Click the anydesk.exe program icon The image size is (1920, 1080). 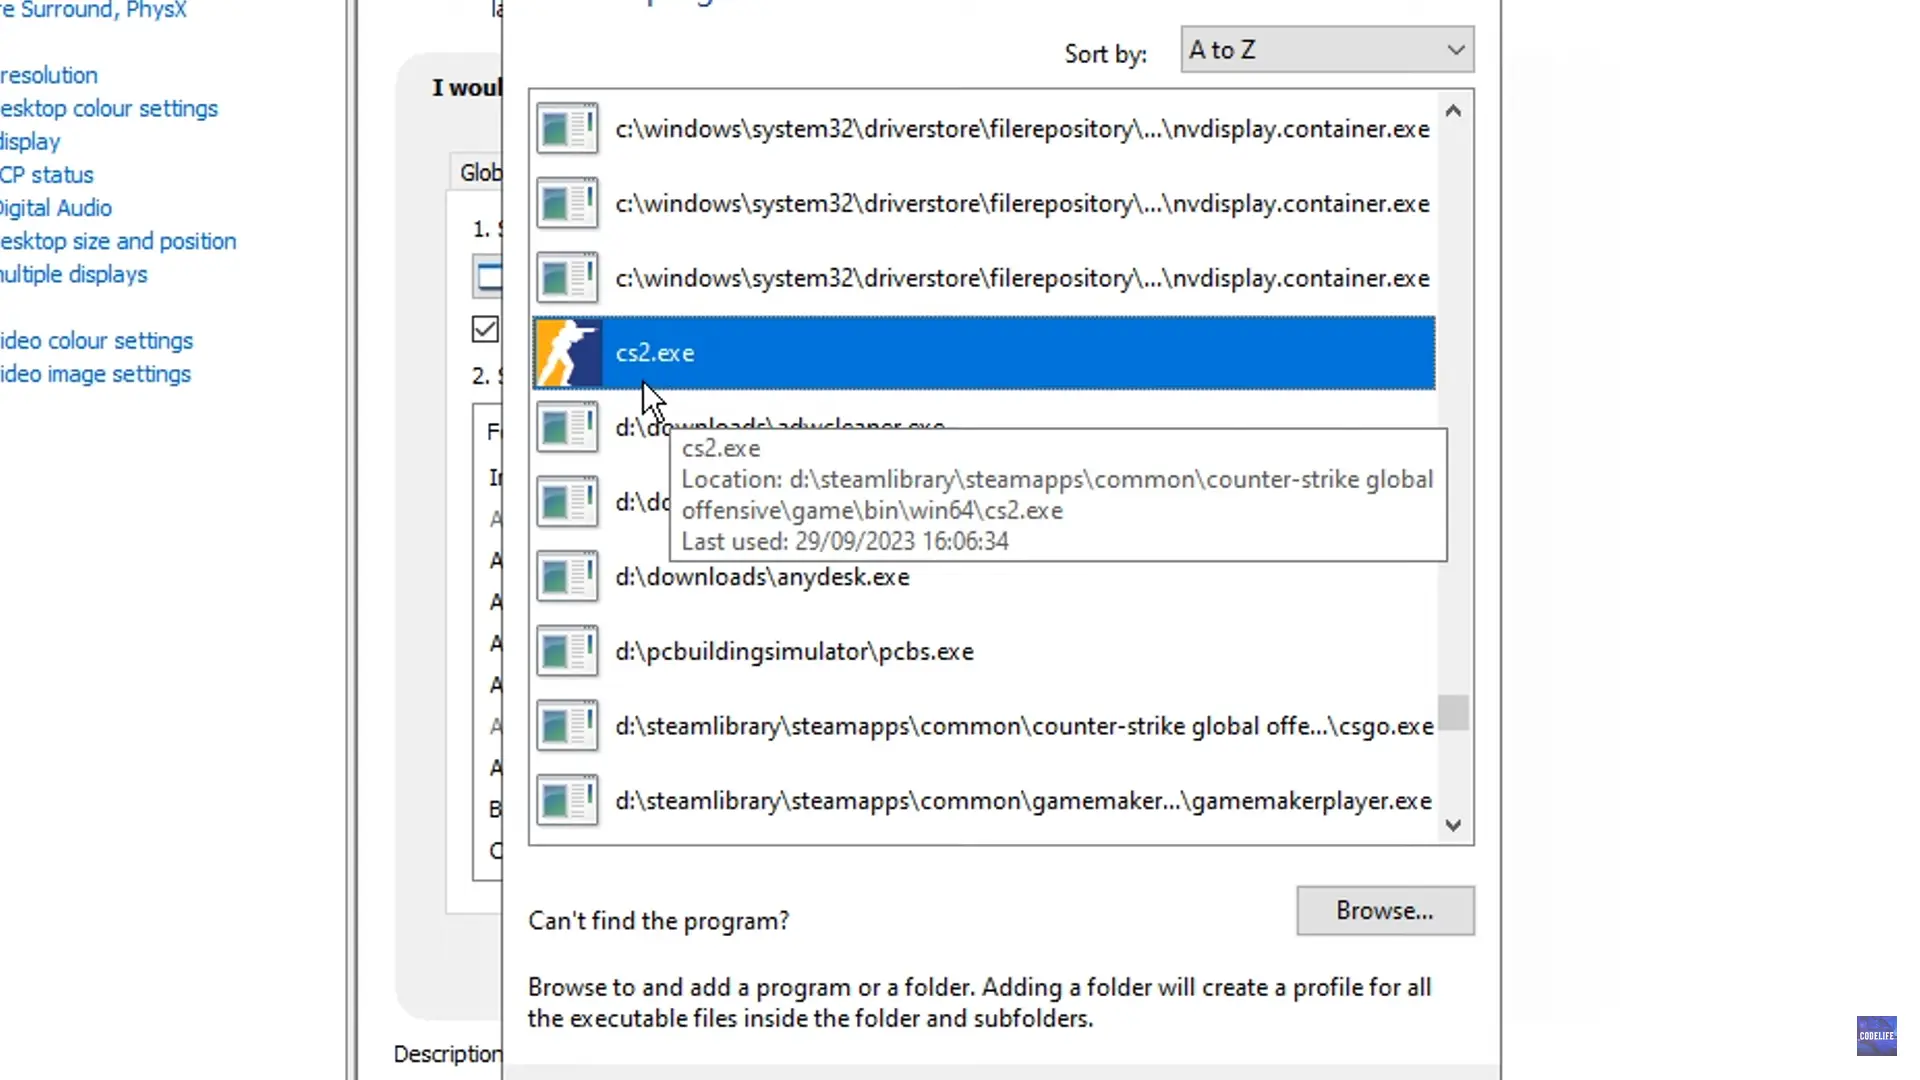pyautogui.click(x=568, y=577)
